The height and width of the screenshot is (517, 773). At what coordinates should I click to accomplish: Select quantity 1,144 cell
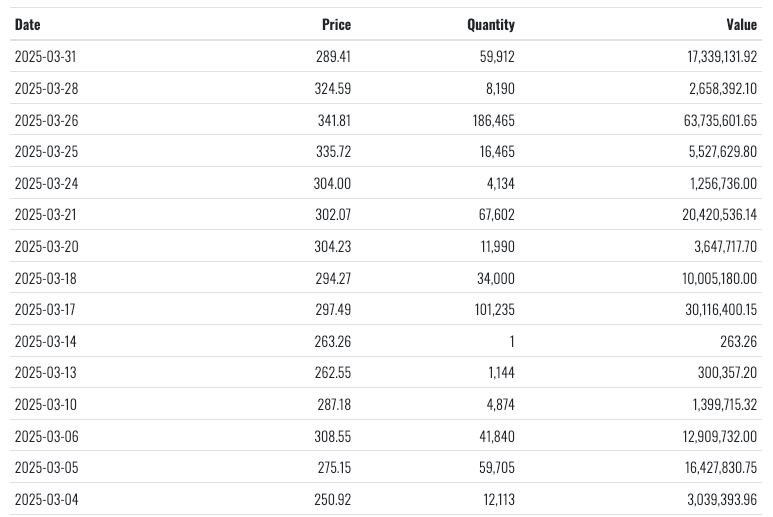pyautogui.click(x=500, y=372)
